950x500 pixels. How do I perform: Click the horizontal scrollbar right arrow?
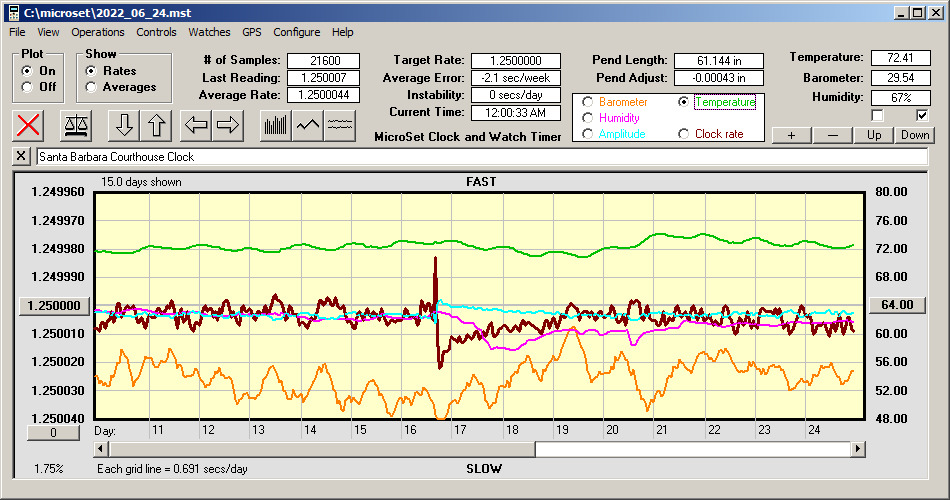coord(858,450)
